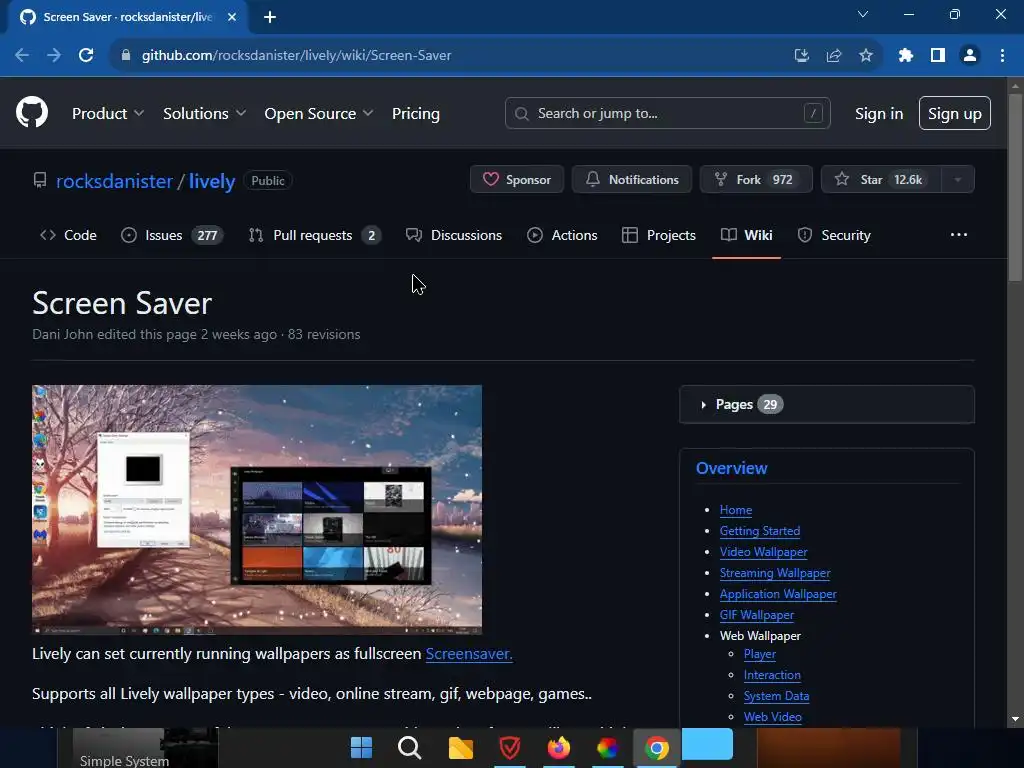Image resolution: width=1024 pixels, height=768 pixels.
Task: Open Chrome extensions puzzle icon
Action: (905, 56)
